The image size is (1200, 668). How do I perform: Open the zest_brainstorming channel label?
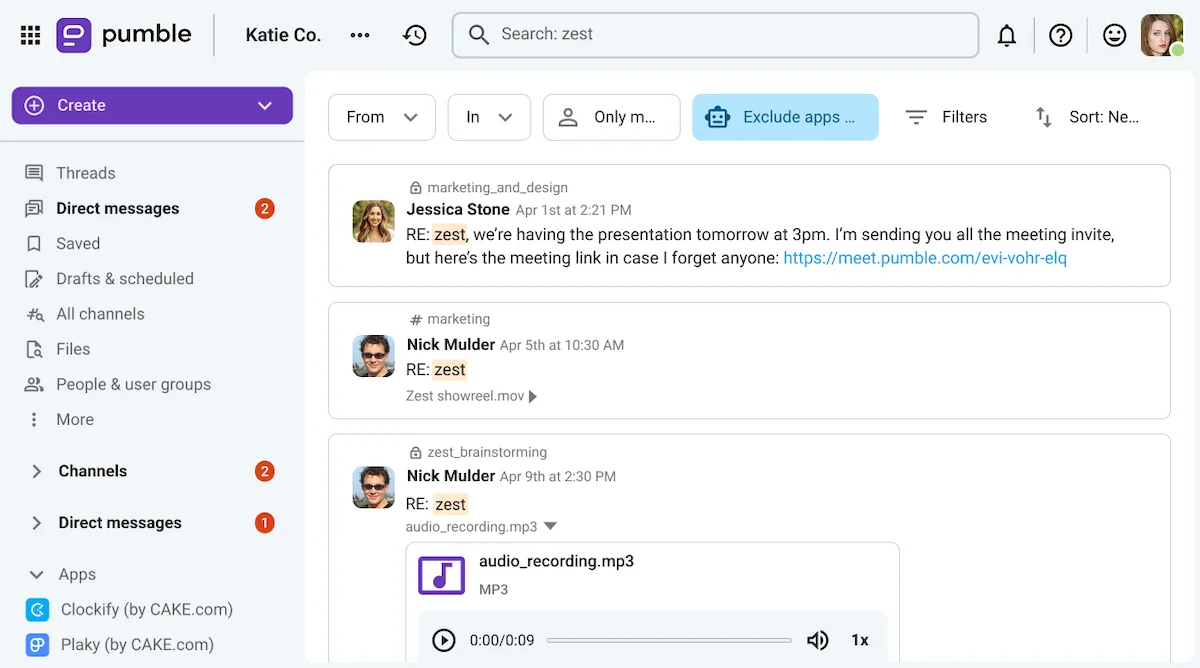[x=486, y=452]
